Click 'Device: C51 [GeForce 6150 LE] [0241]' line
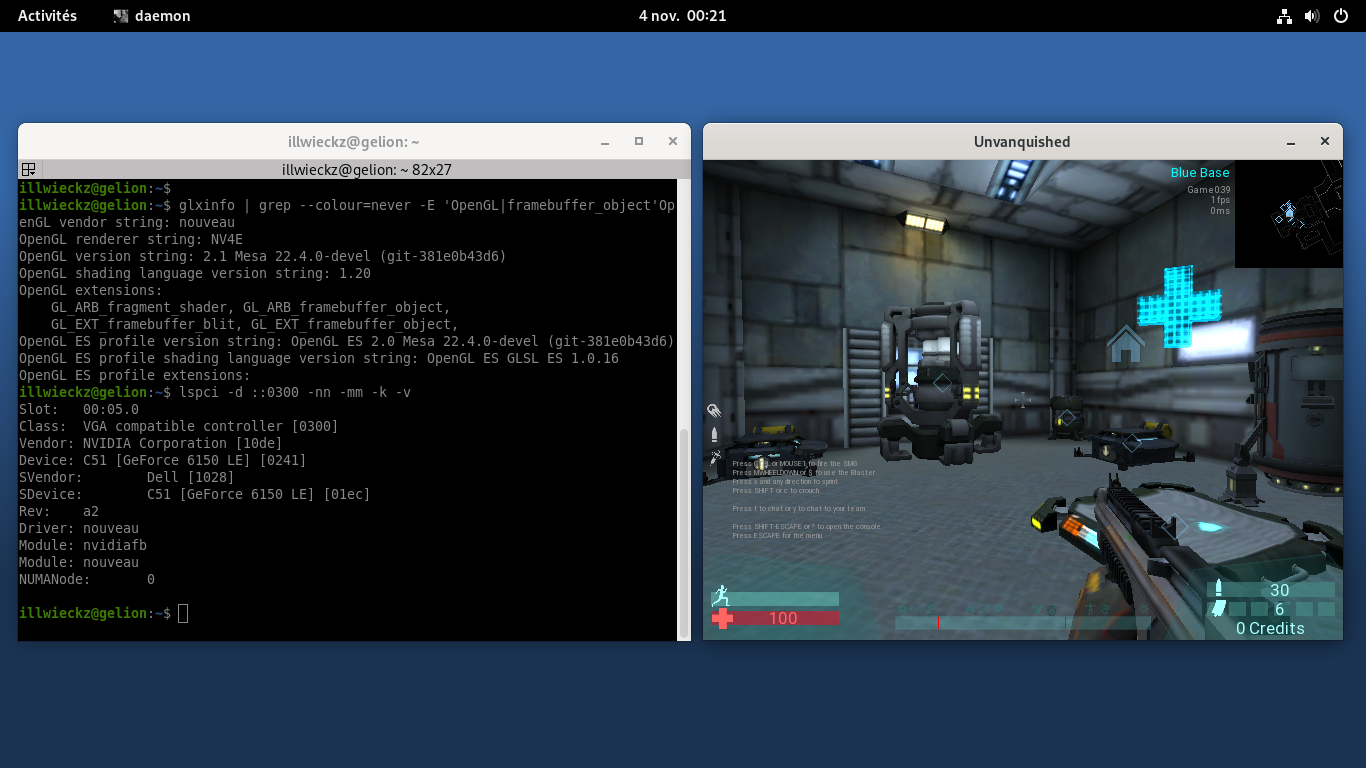Image resolution: width=1366 pixels, height=768 pixels. (163, 460)
